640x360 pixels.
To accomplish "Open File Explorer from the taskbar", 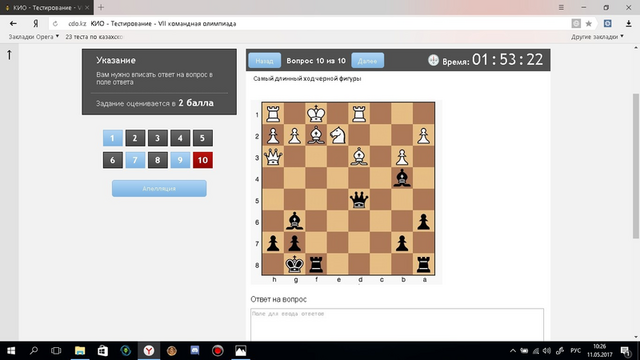I will 80,351.
